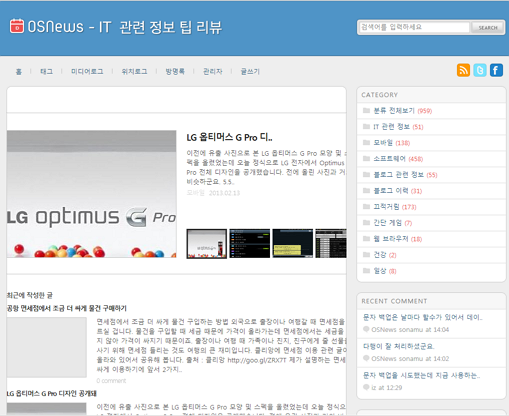Click folder icon beside 끄적거림

pos(366,206)
